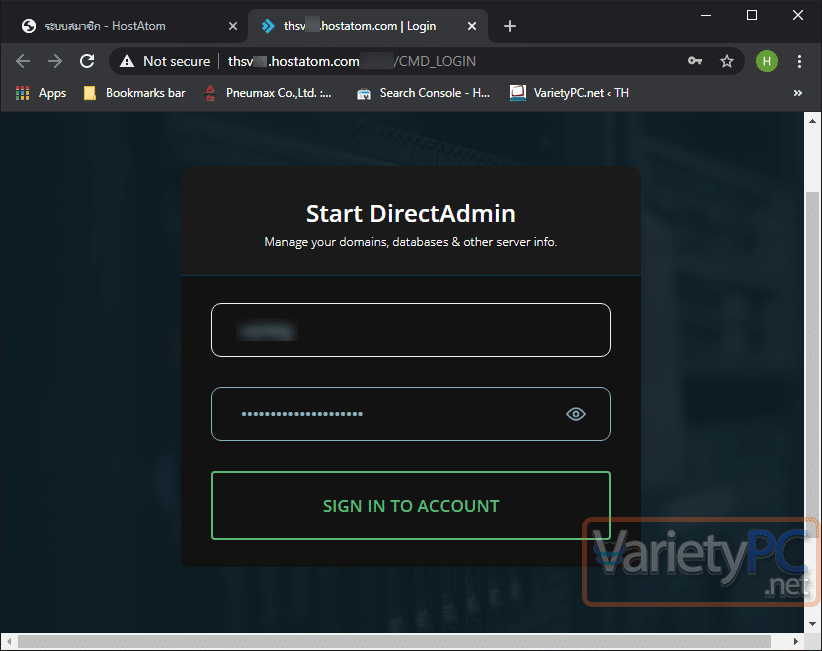Click horizontal scrollbar left arrow

click(9, 642)
